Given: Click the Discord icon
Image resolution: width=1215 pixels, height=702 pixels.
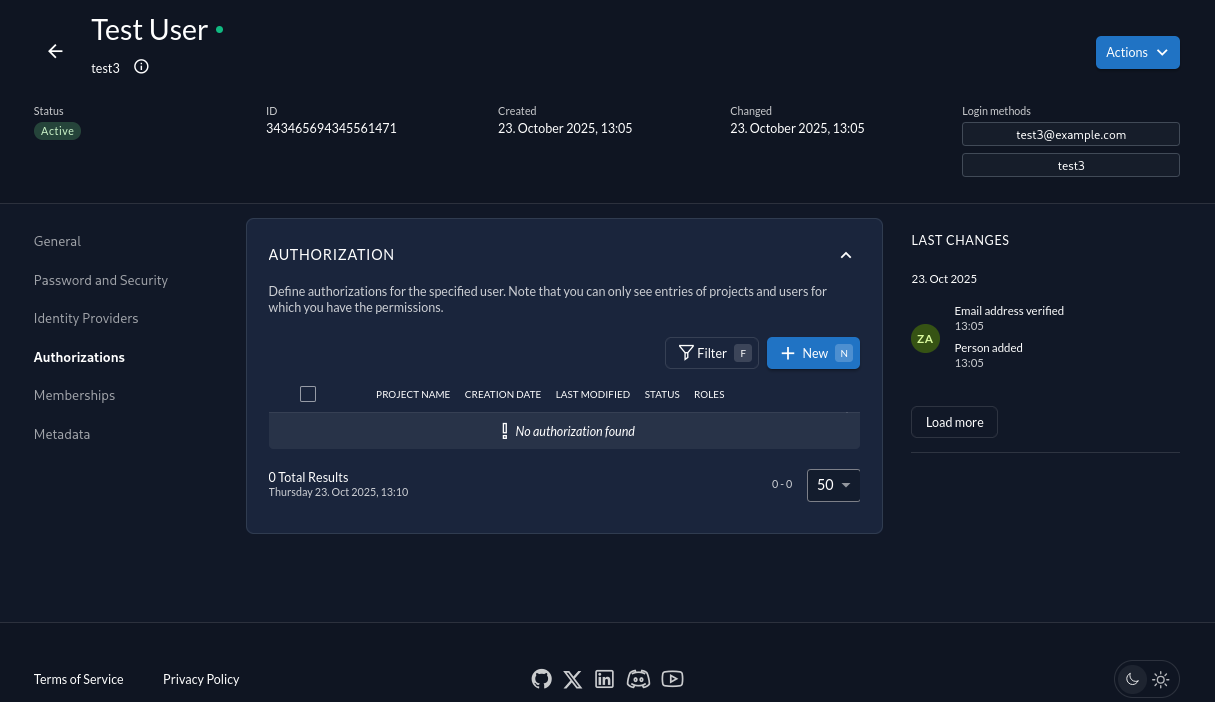Looking at the screenshot, I should [638, 679].
